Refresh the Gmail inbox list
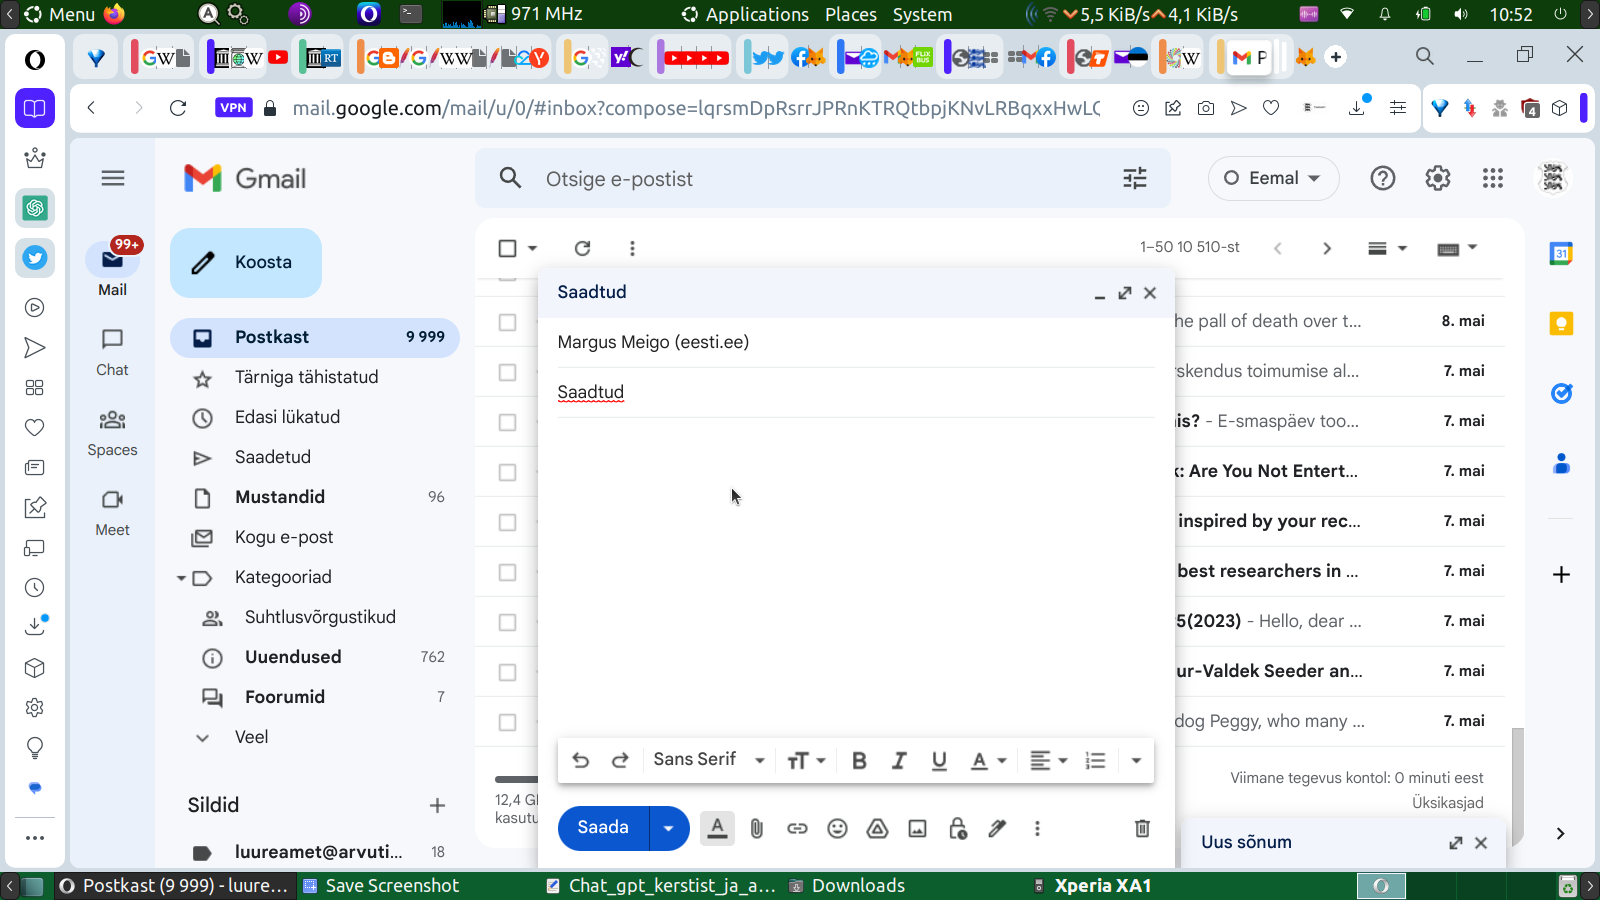The image size is (1600, 900). [583, 248]
